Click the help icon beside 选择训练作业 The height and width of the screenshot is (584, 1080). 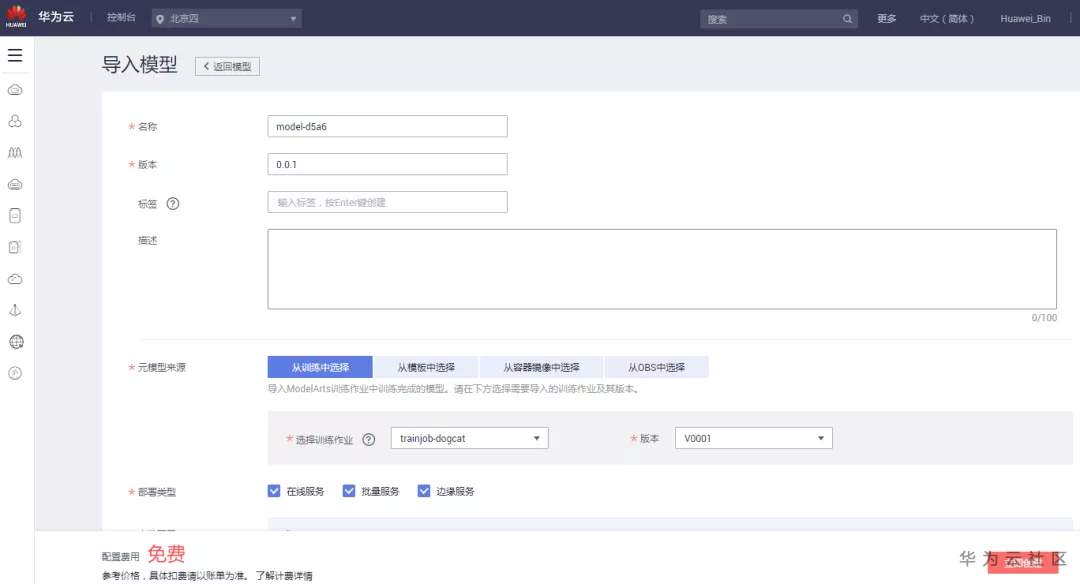tap(368, 439)
